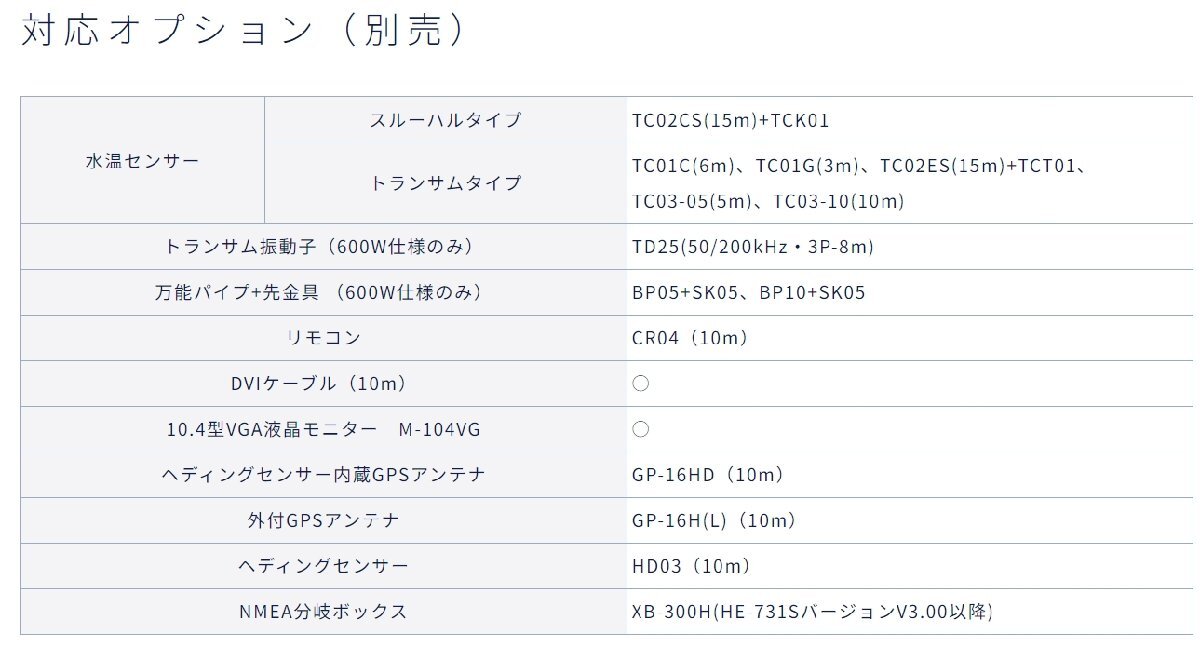Screen dimensions: 1200x647
Task: Select the リモコン label
Action: 323,338
